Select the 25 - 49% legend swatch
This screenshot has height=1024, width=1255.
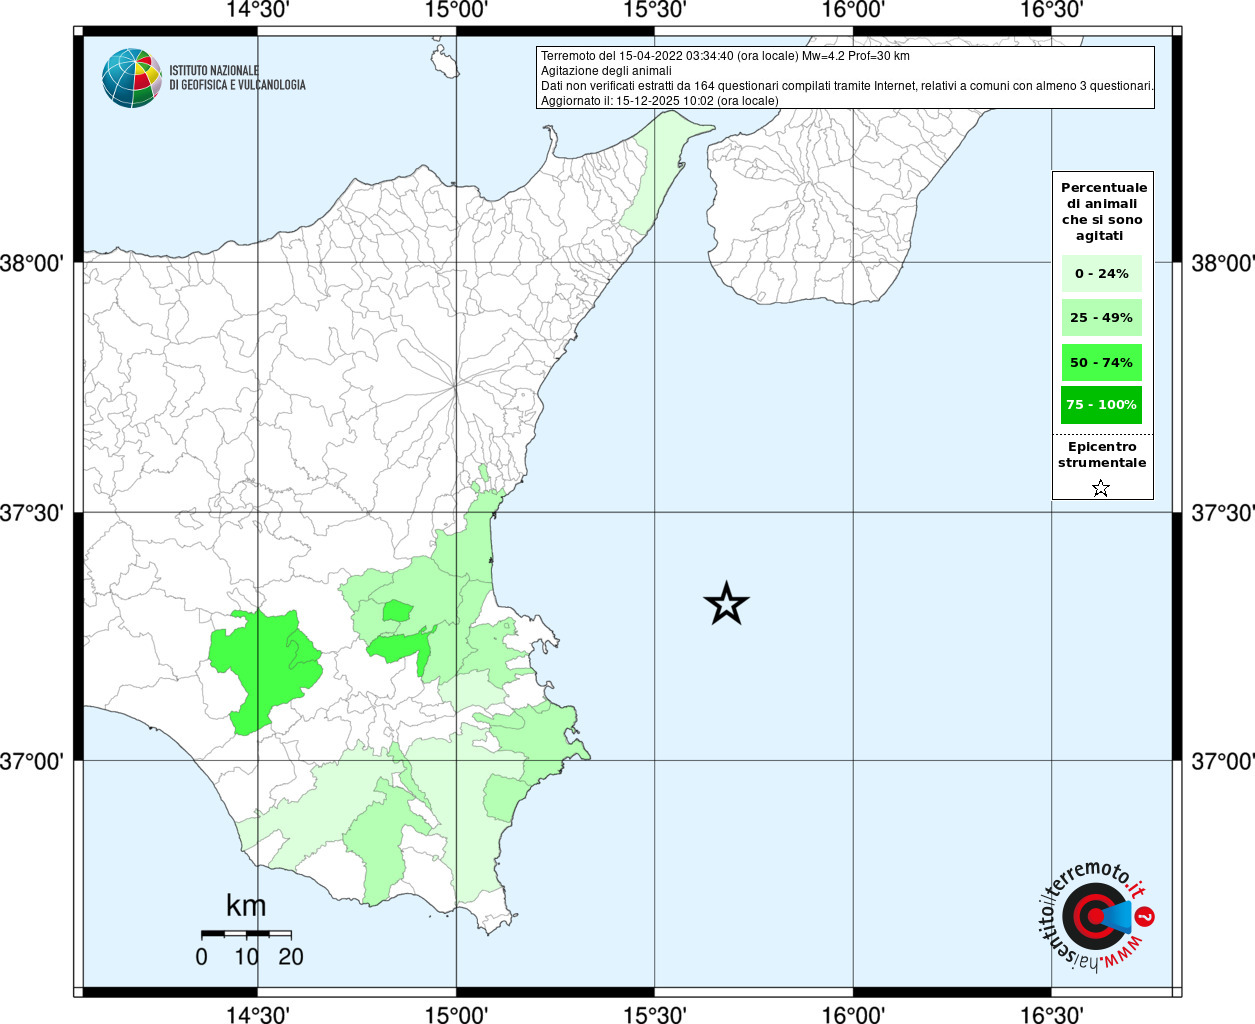1101,318
